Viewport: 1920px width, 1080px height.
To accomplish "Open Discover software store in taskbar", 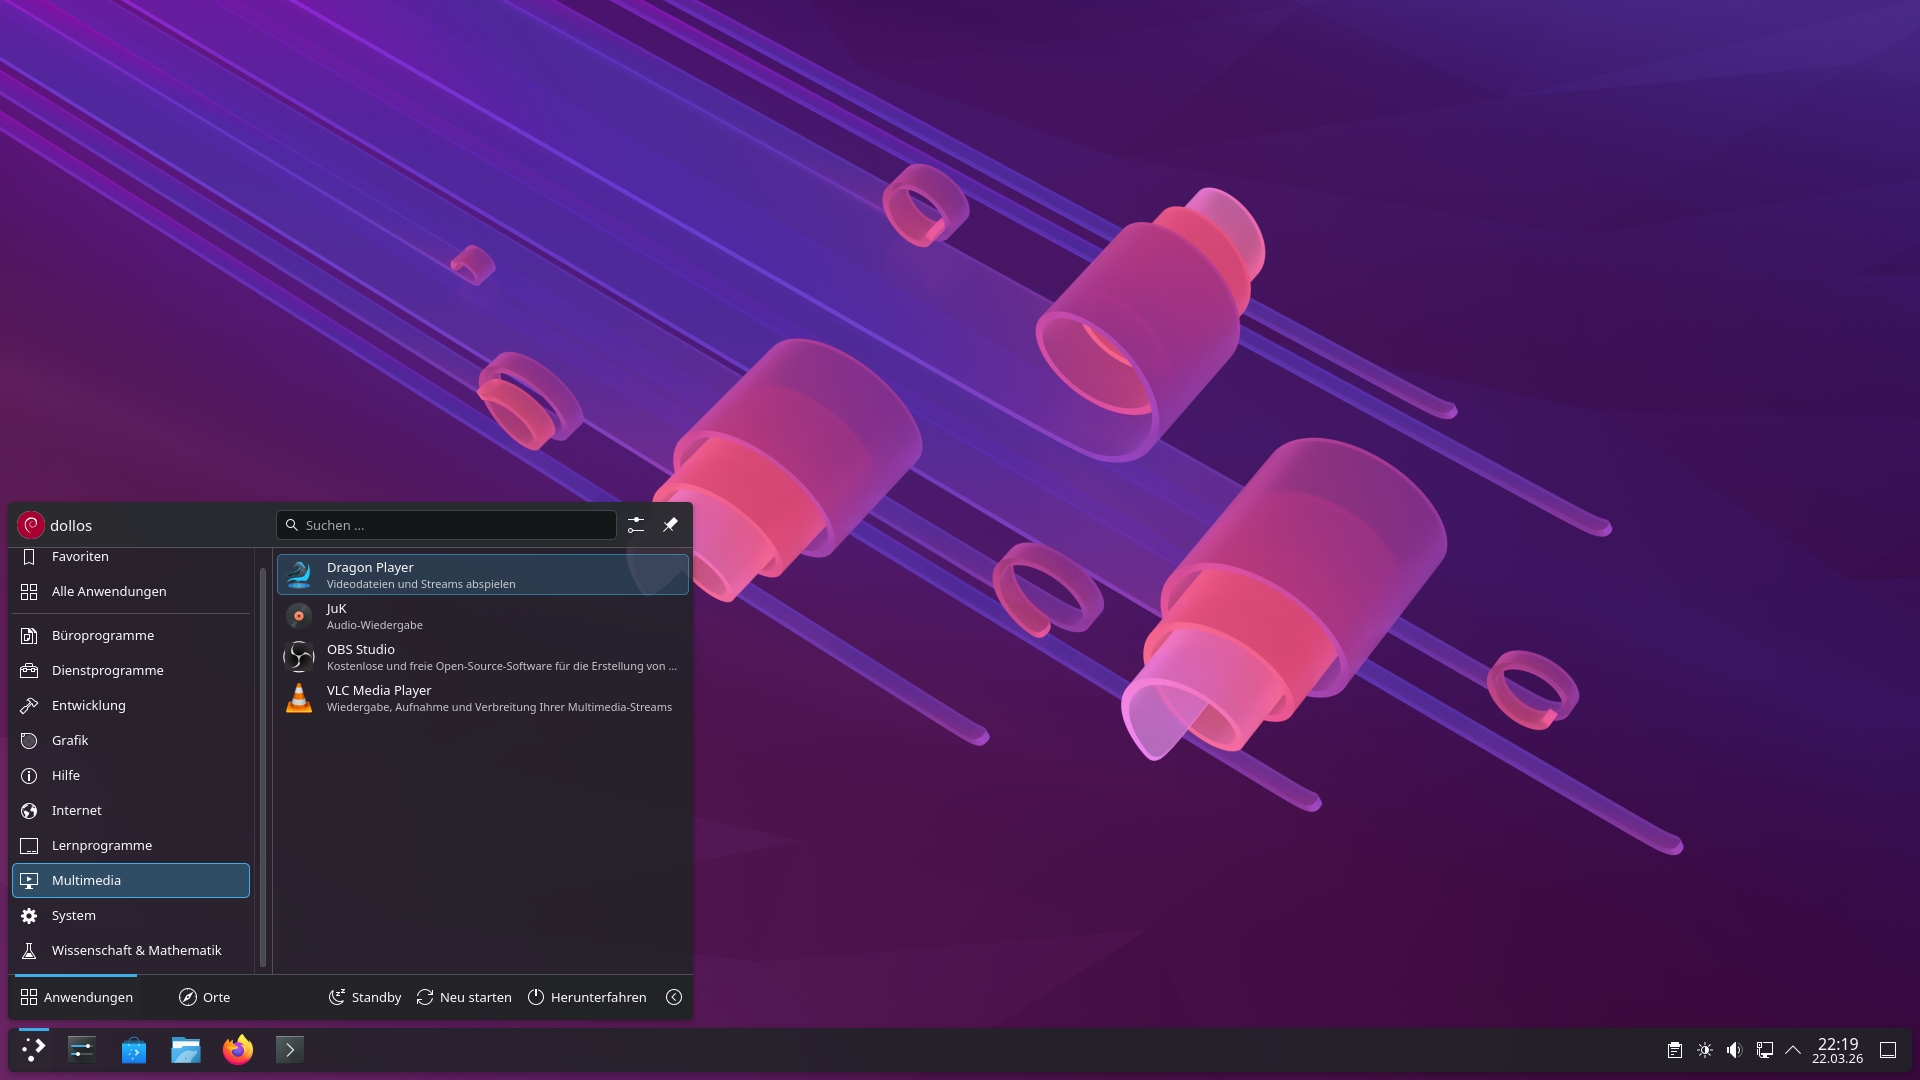I will [x=134, y=1050].
